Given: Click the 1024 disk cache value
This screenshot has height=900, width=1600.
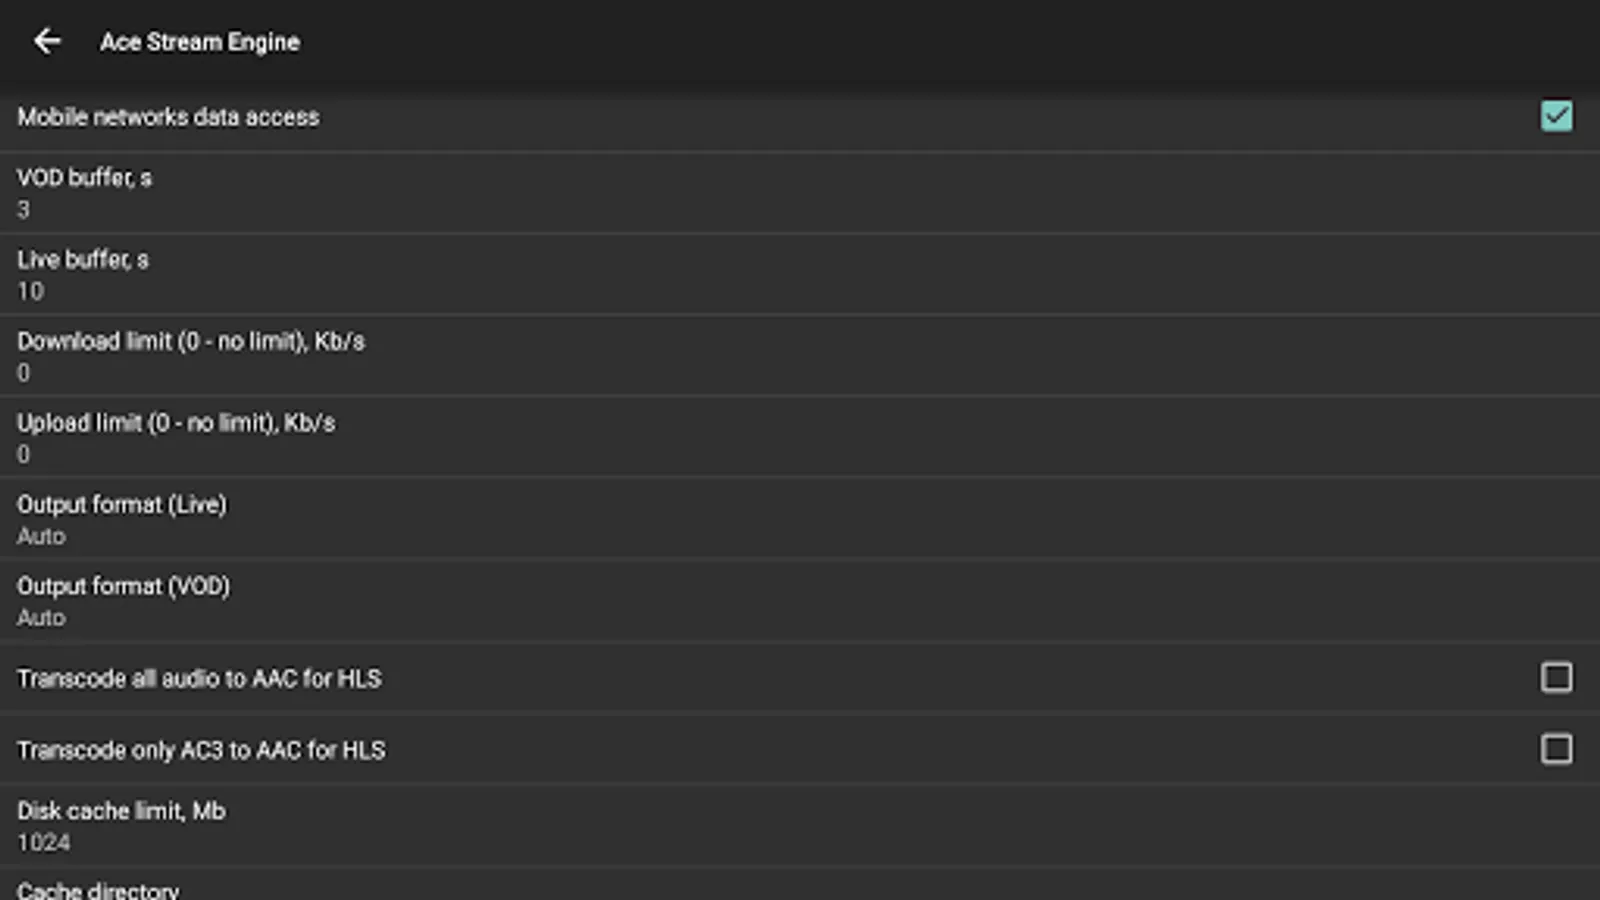Looking at the screenshot, I should (44, 843).
